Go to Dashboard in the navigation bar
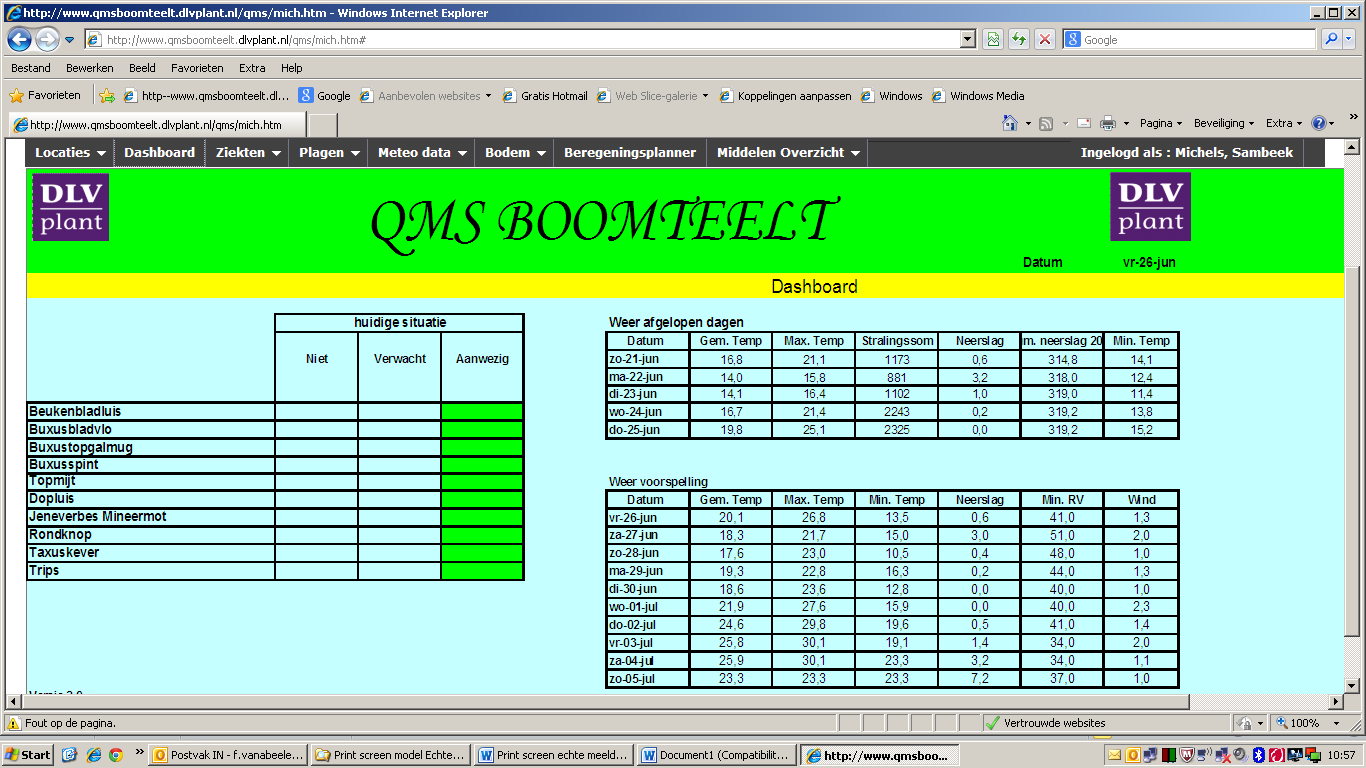Image resolution: width=1366 pixels, height=768 pixels. click(x=160, y=153)
